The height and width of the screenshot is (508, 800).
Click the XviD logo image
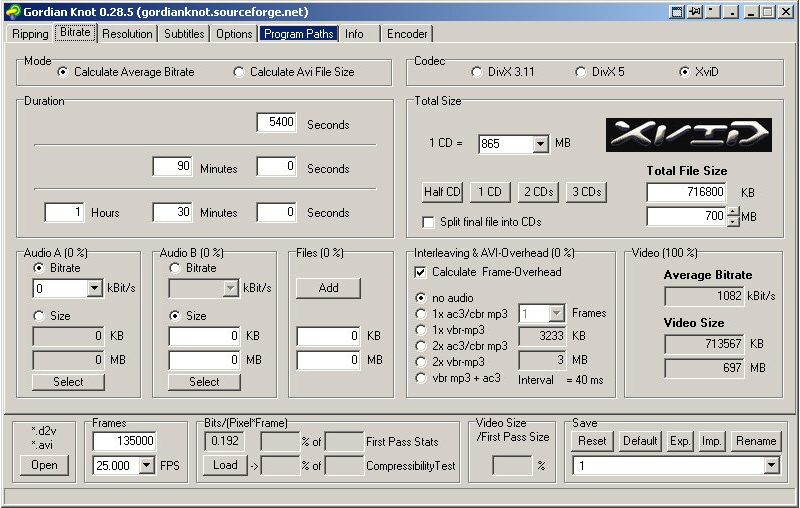click(688, 135)
